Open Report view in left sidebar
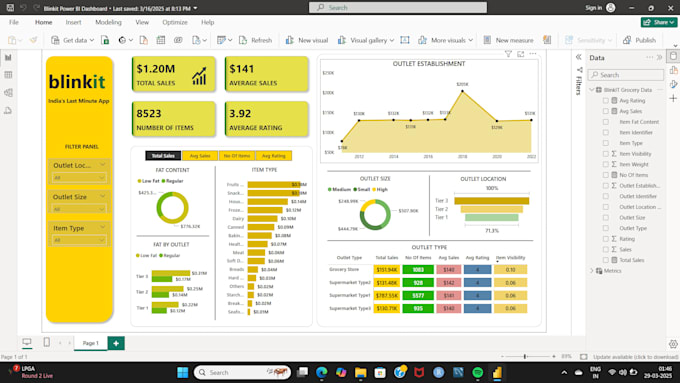The image size is (680, 383). tap(8, 57)
